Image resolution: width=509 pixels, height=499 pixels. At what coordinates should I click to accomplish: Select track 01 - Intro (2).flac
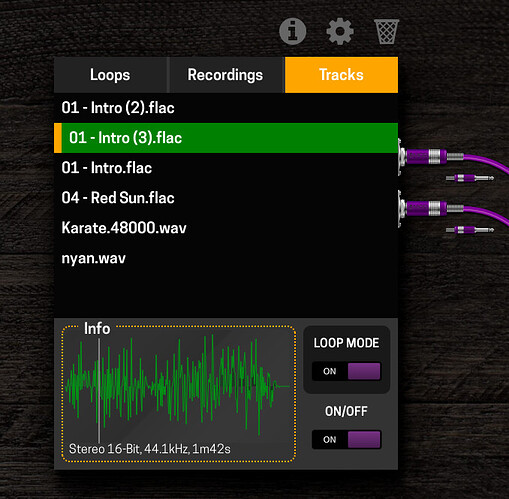click(226, 108)
